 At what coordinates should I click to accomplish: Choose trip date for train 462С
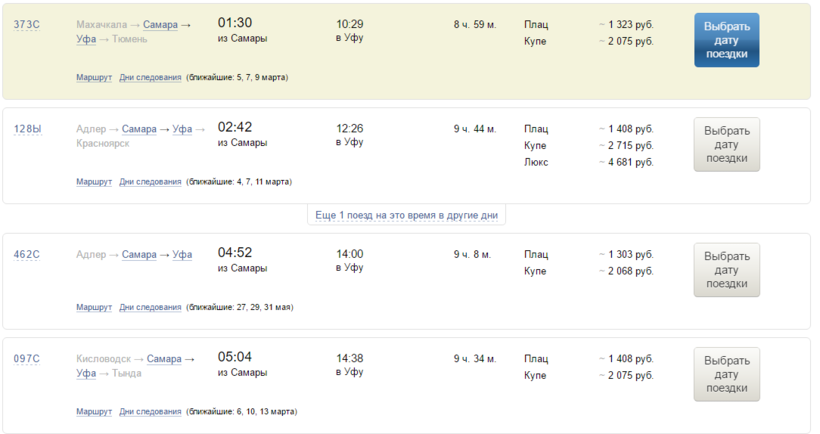tap(726, 269)
